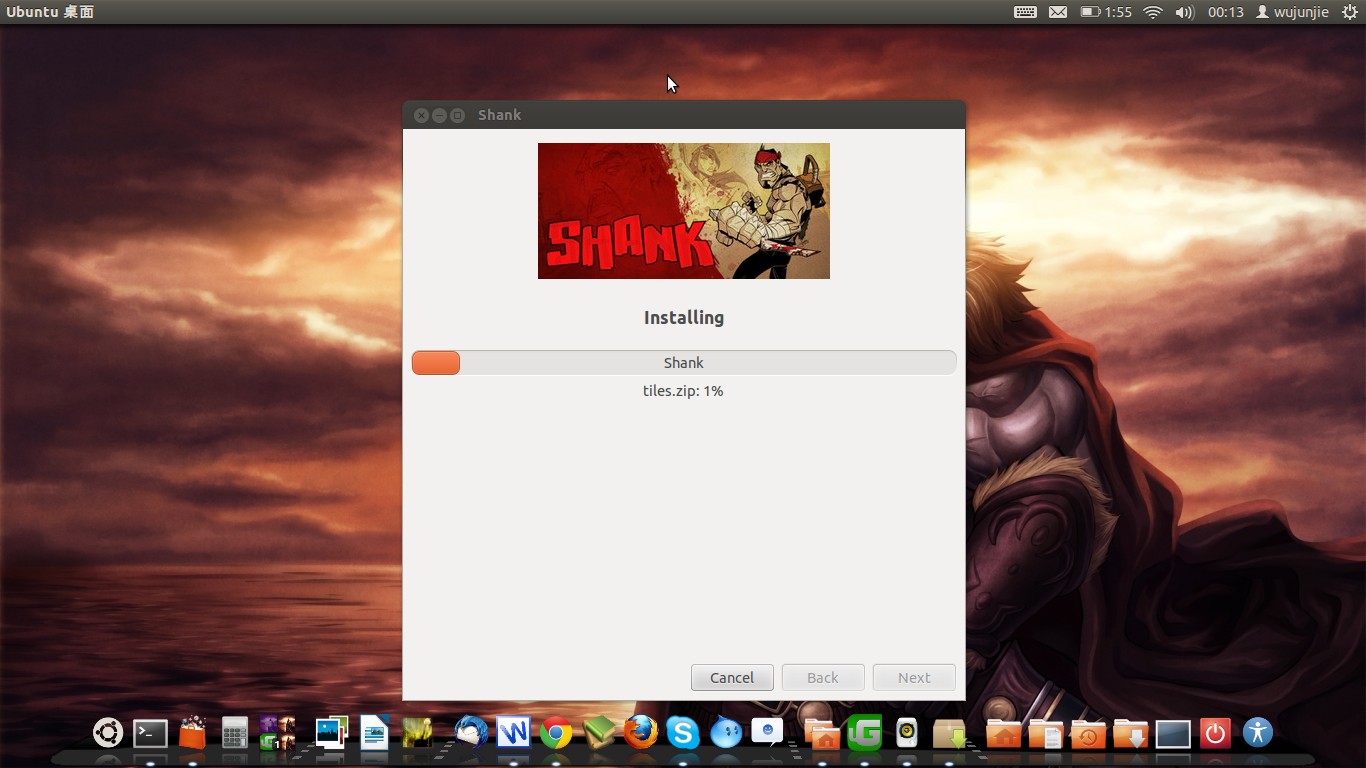The image size is (1366, 768).
Task: Launch uGet download manager green icon
Action: pyautogui.click(x=864, y=733)
